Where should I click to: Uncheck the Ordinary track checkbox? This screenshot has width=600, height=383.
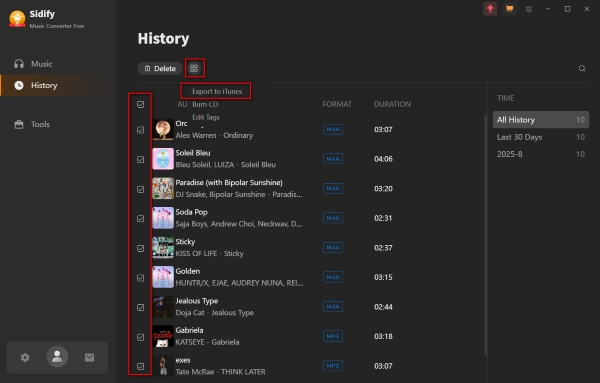pyautogui.click(x=140, y=130)
